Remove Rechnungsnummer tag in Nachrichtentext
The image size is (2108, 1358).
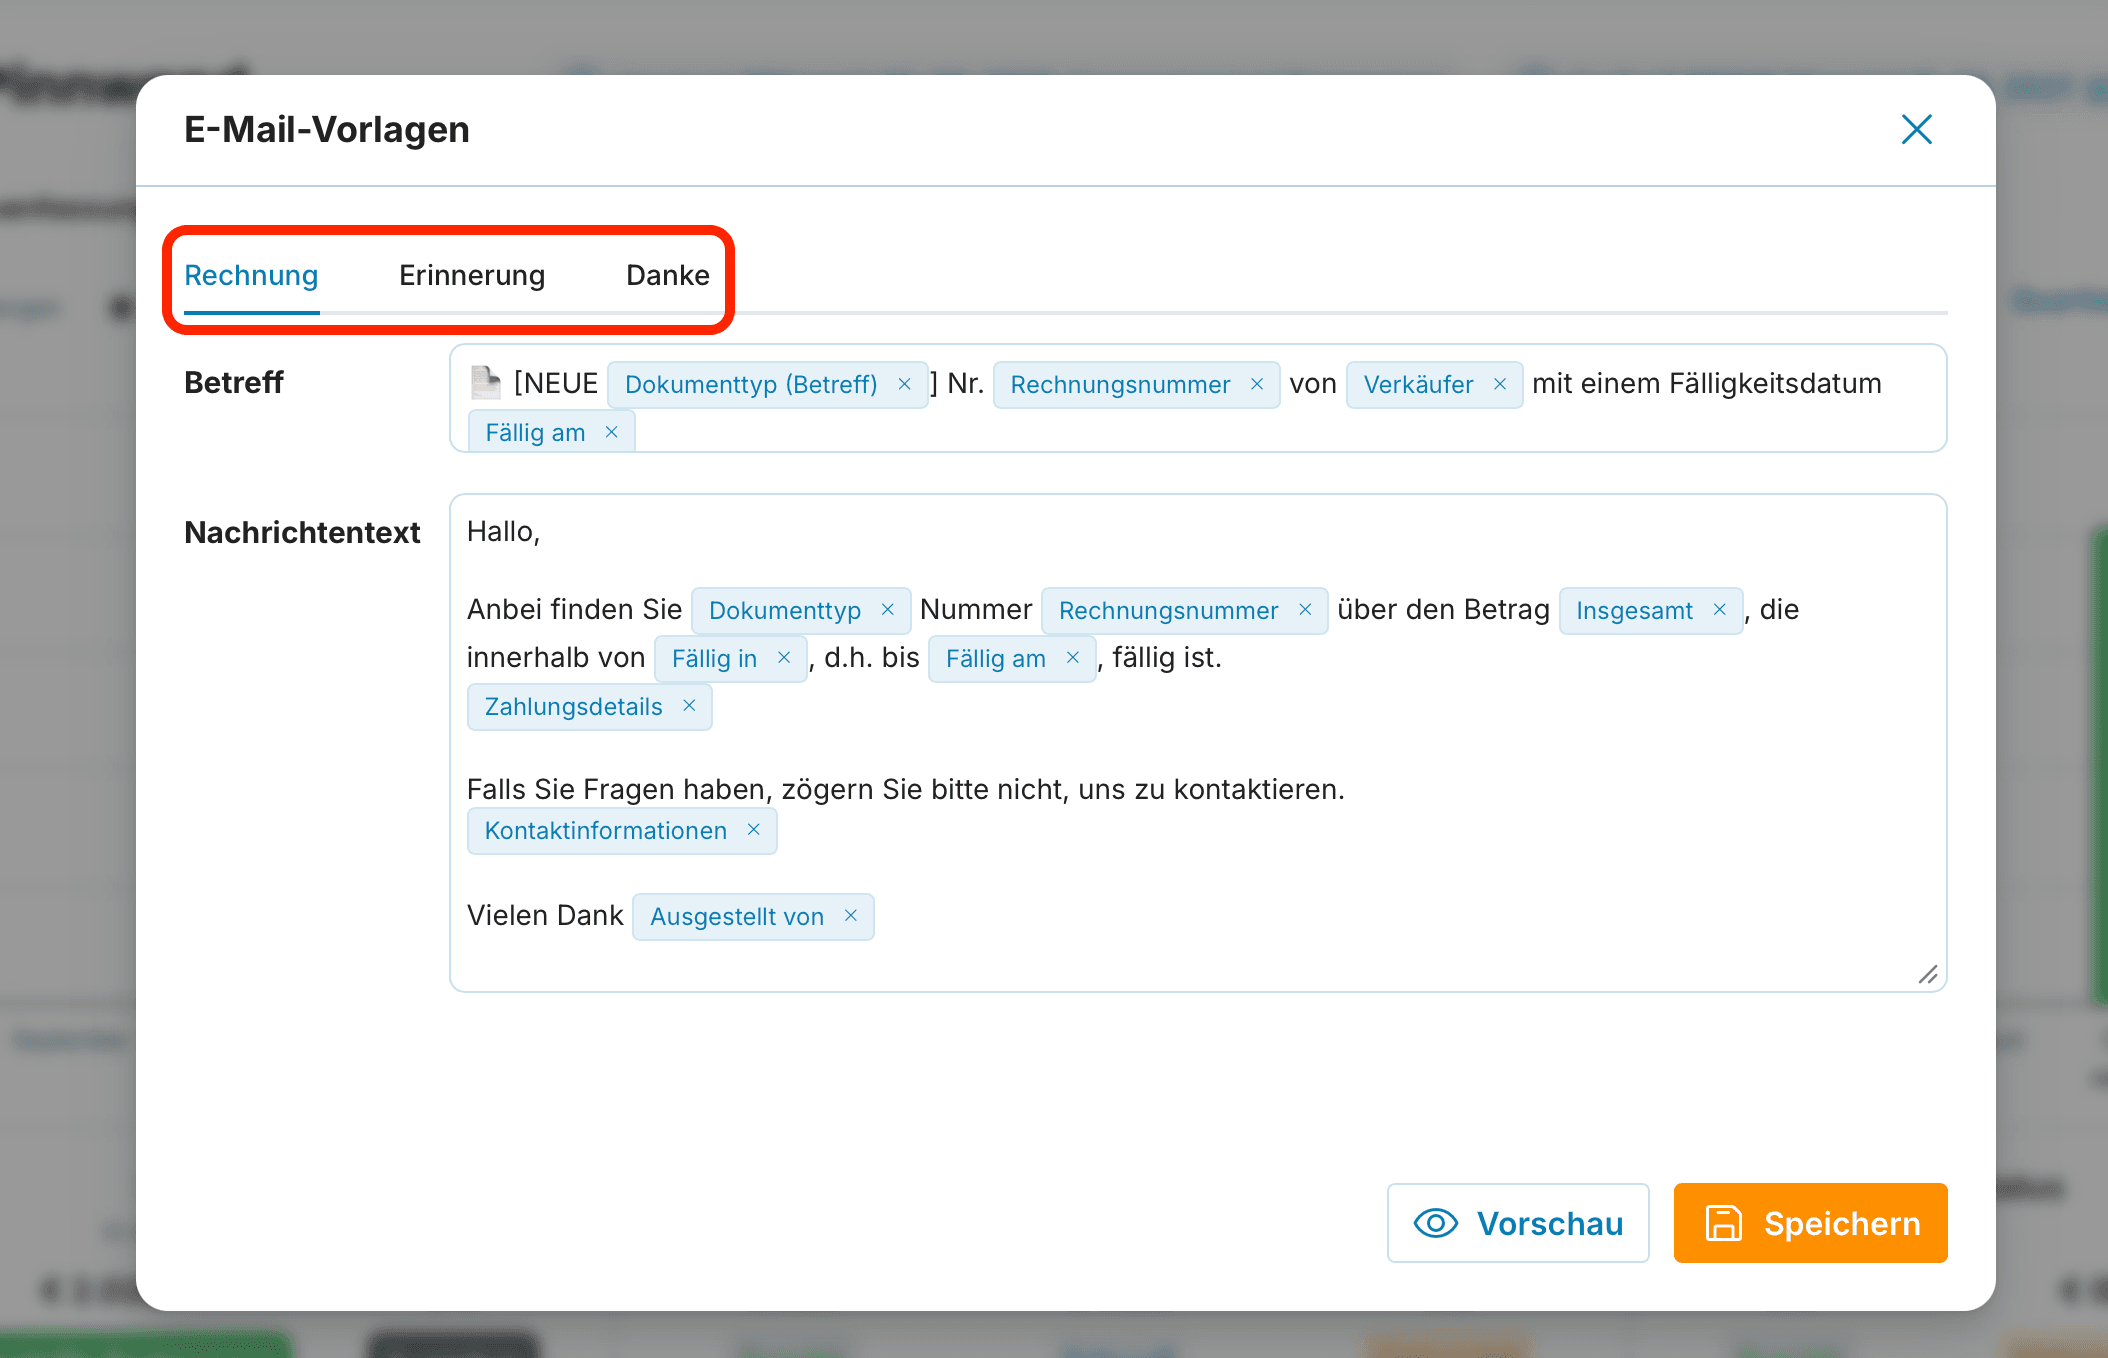(x=1305, y=610)
